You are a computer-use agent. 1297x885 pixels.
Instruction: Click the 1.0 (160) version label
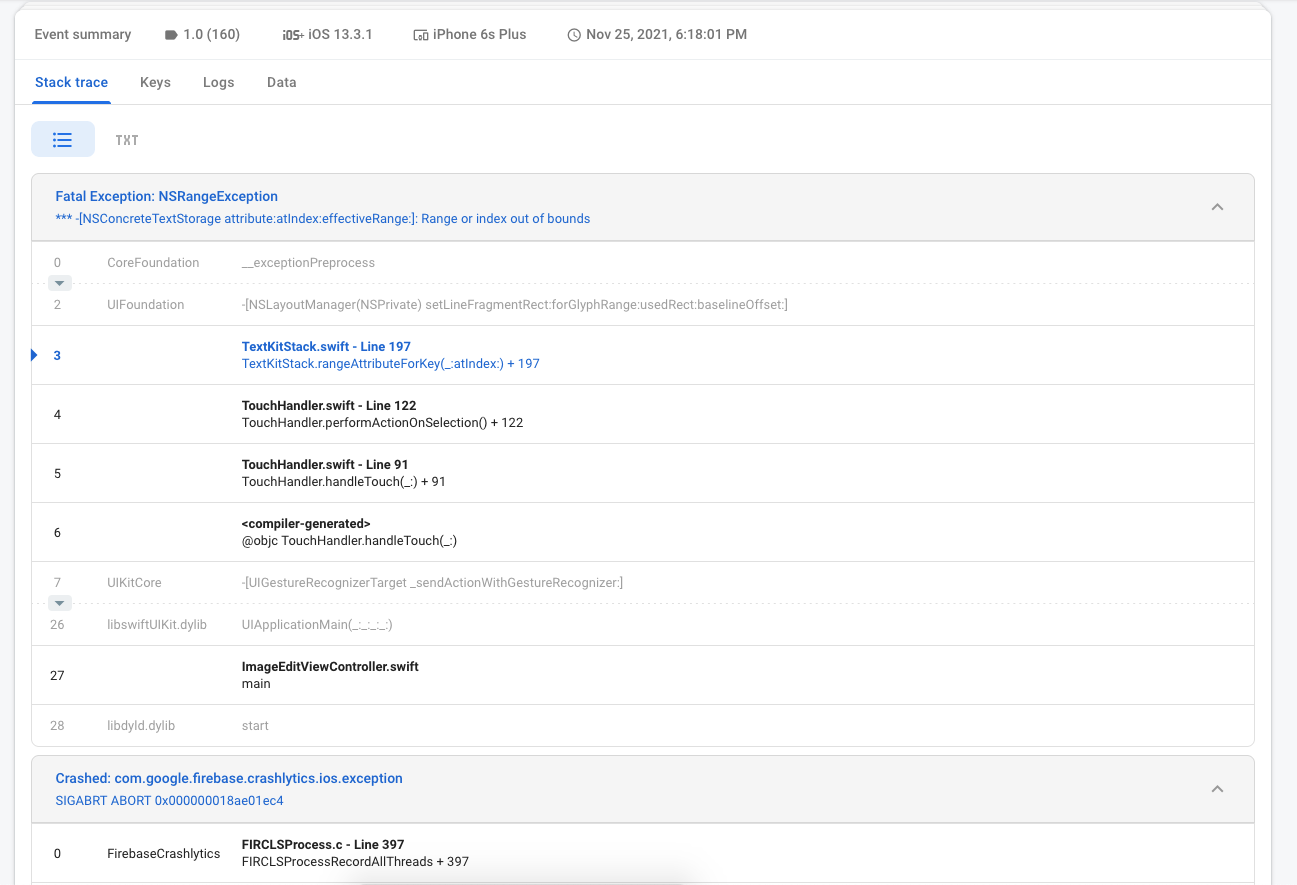click(212, 35)
